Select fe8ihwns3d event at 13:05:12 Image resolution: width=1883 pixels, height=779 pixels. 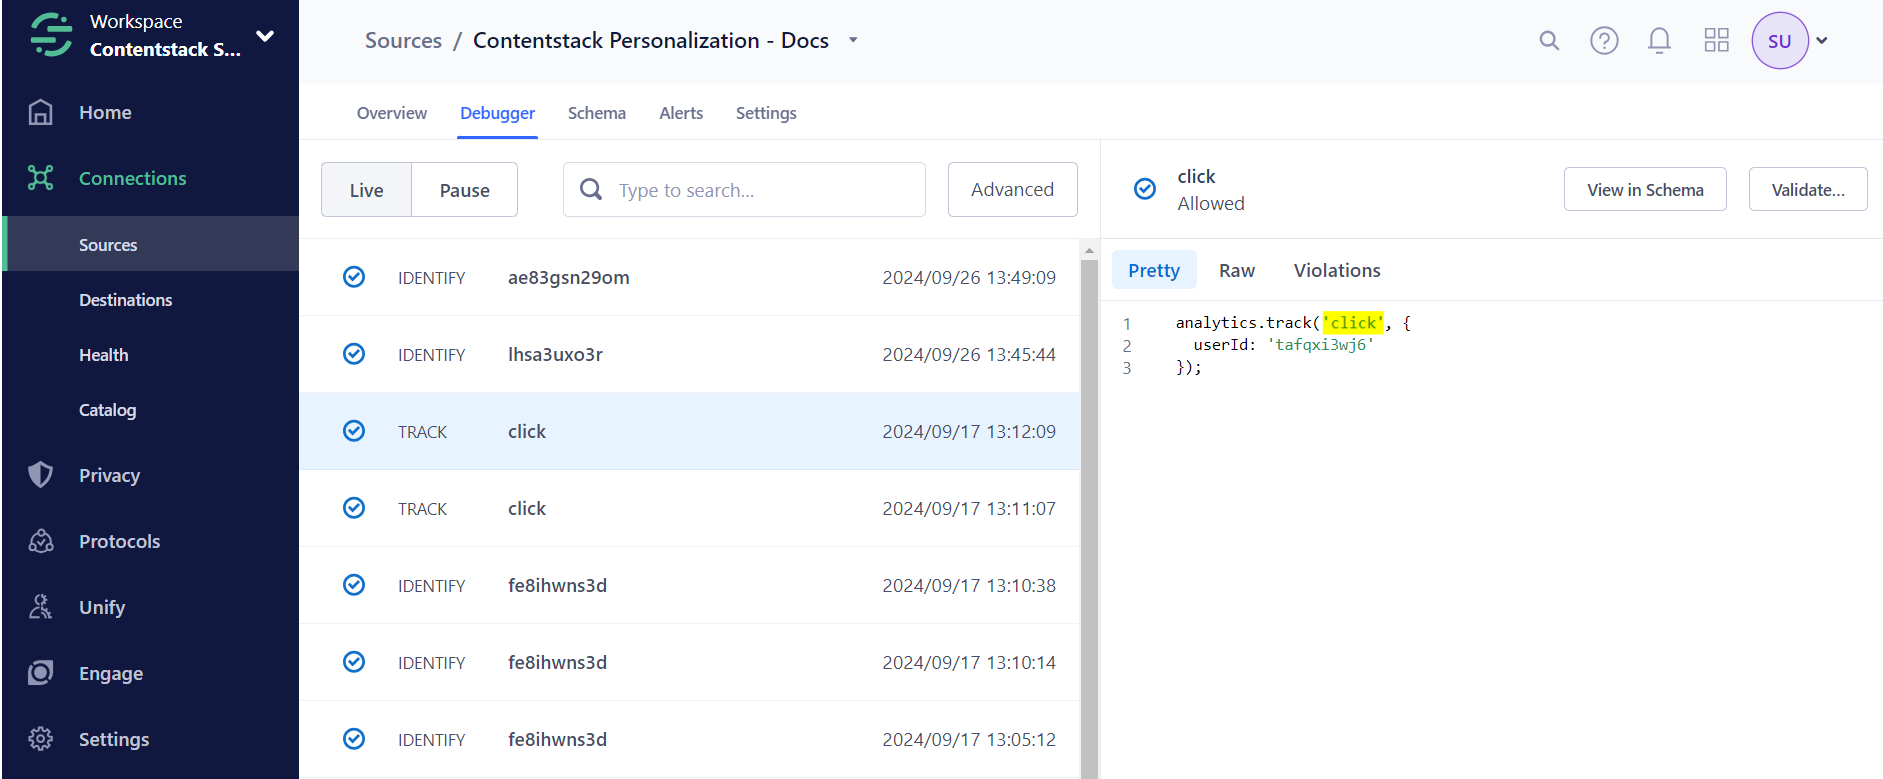(x=689, y=739)
